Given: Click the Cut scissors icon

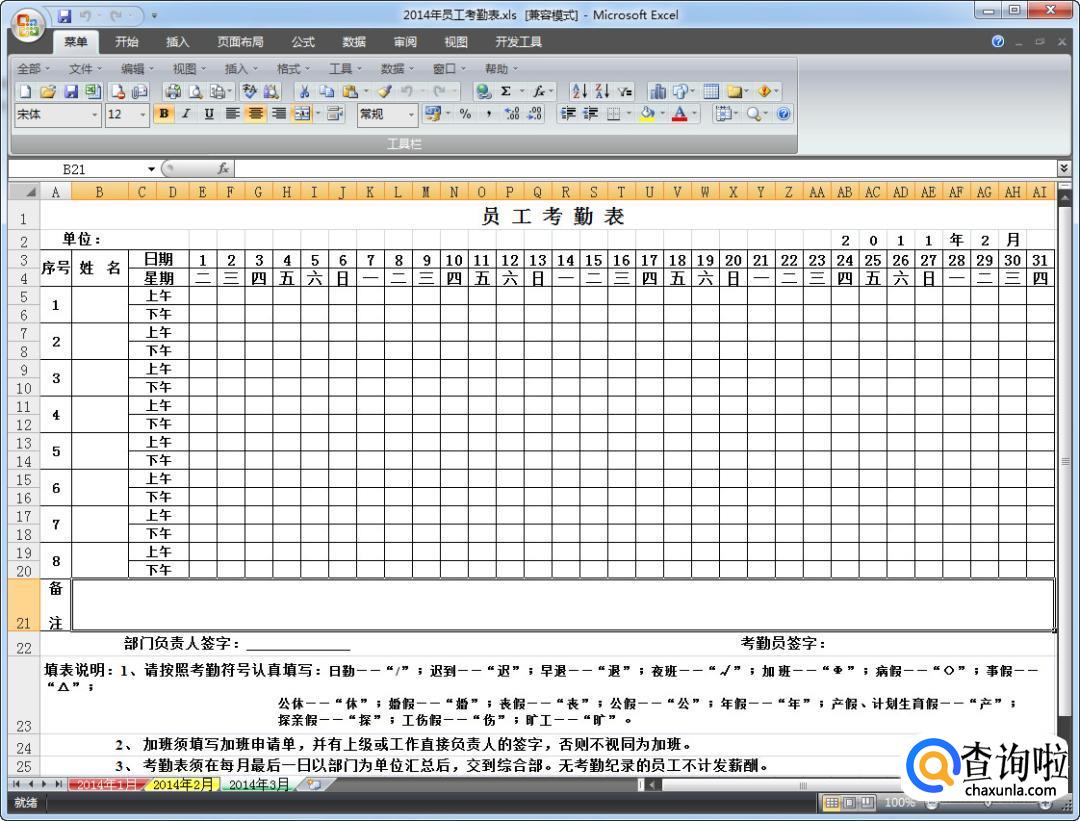Looking at the screenshot, I should coord(304,91).
